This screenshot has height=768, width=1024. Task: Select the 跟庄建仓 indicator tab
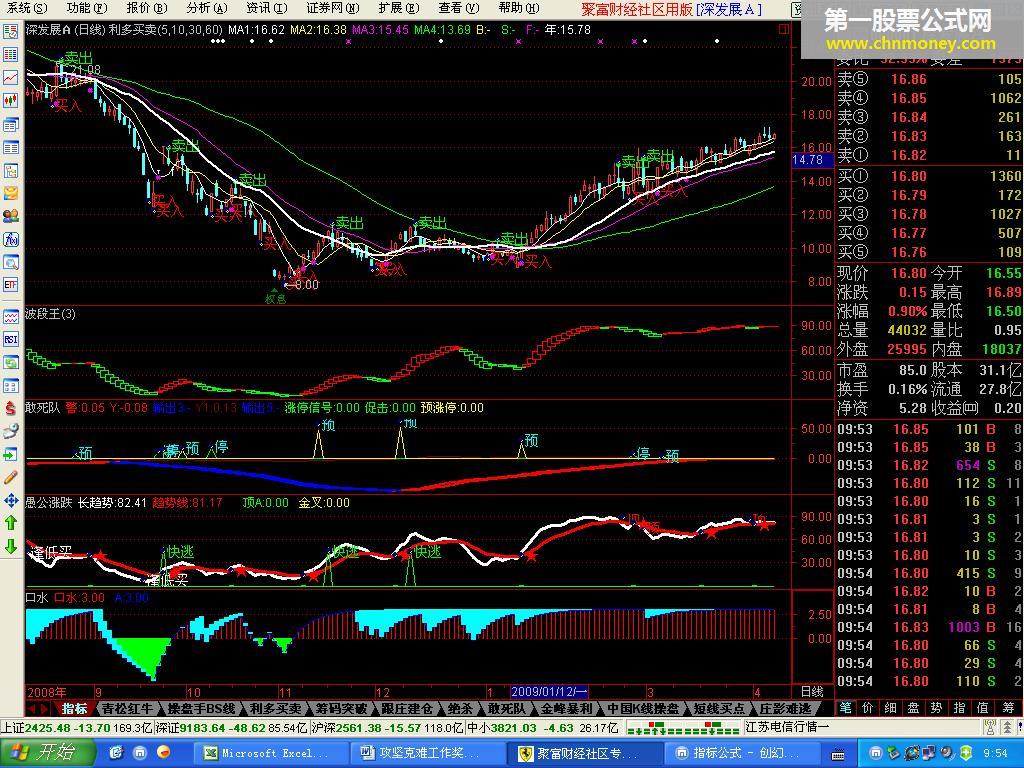point(408,709)
